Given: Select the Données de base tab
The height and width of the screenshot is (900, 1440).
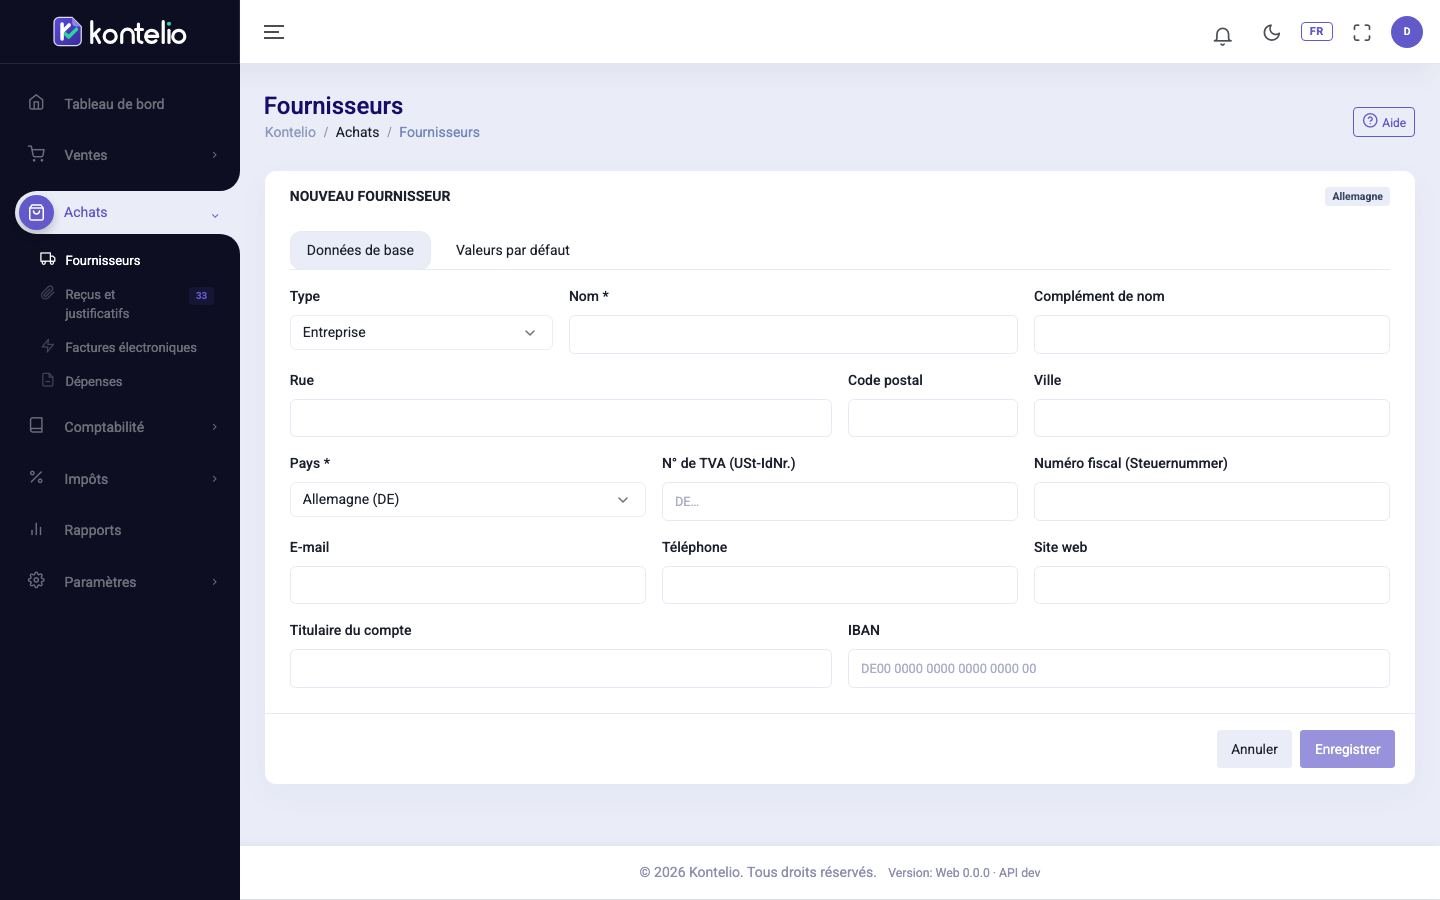Looking at the screenshot, I should pos(360,250).
